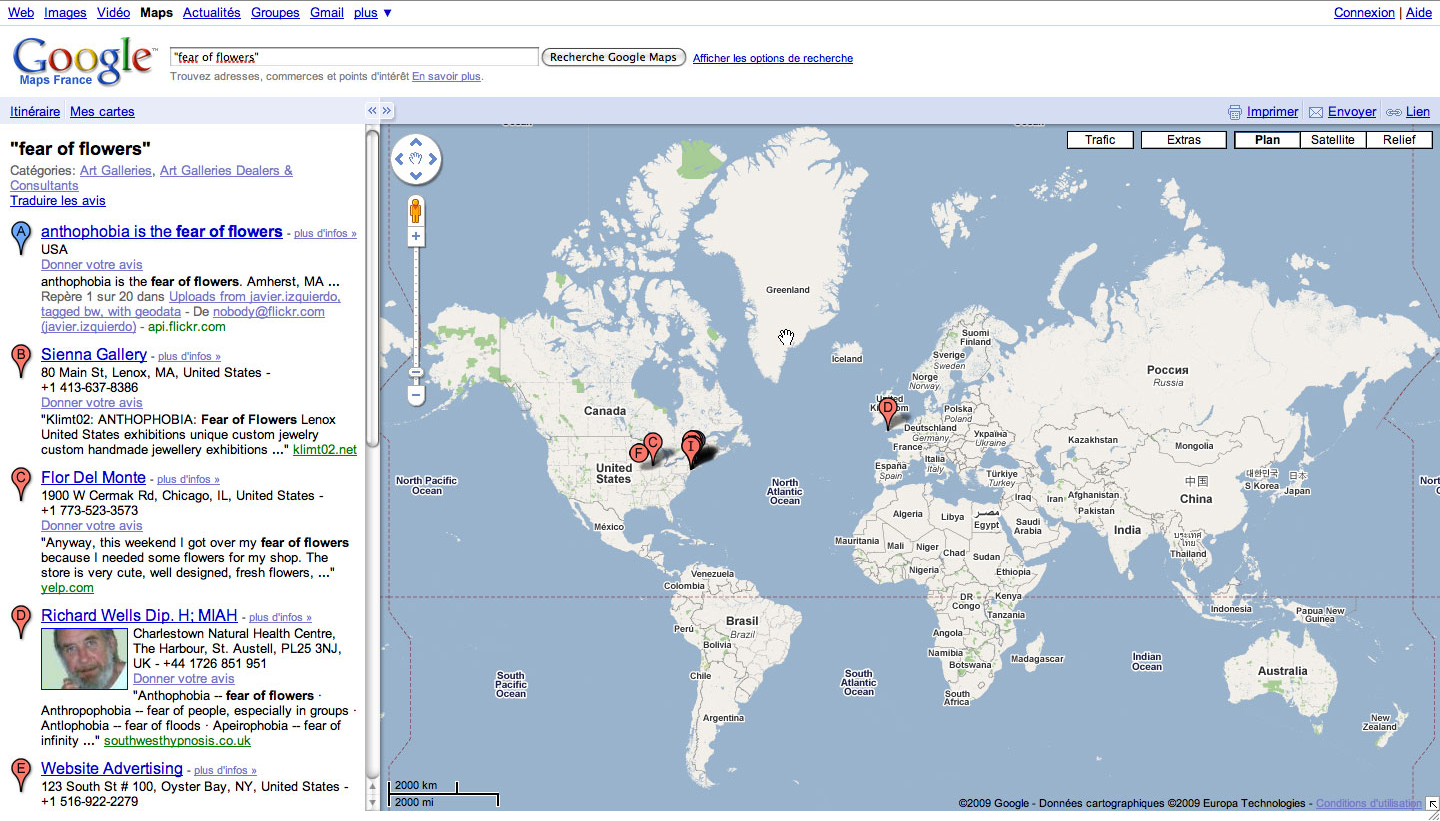The height and width of the screenshot is (821, 1440).
Task: Click the envelope icon beside Envoyer
Action: [x=1316, y=112]
